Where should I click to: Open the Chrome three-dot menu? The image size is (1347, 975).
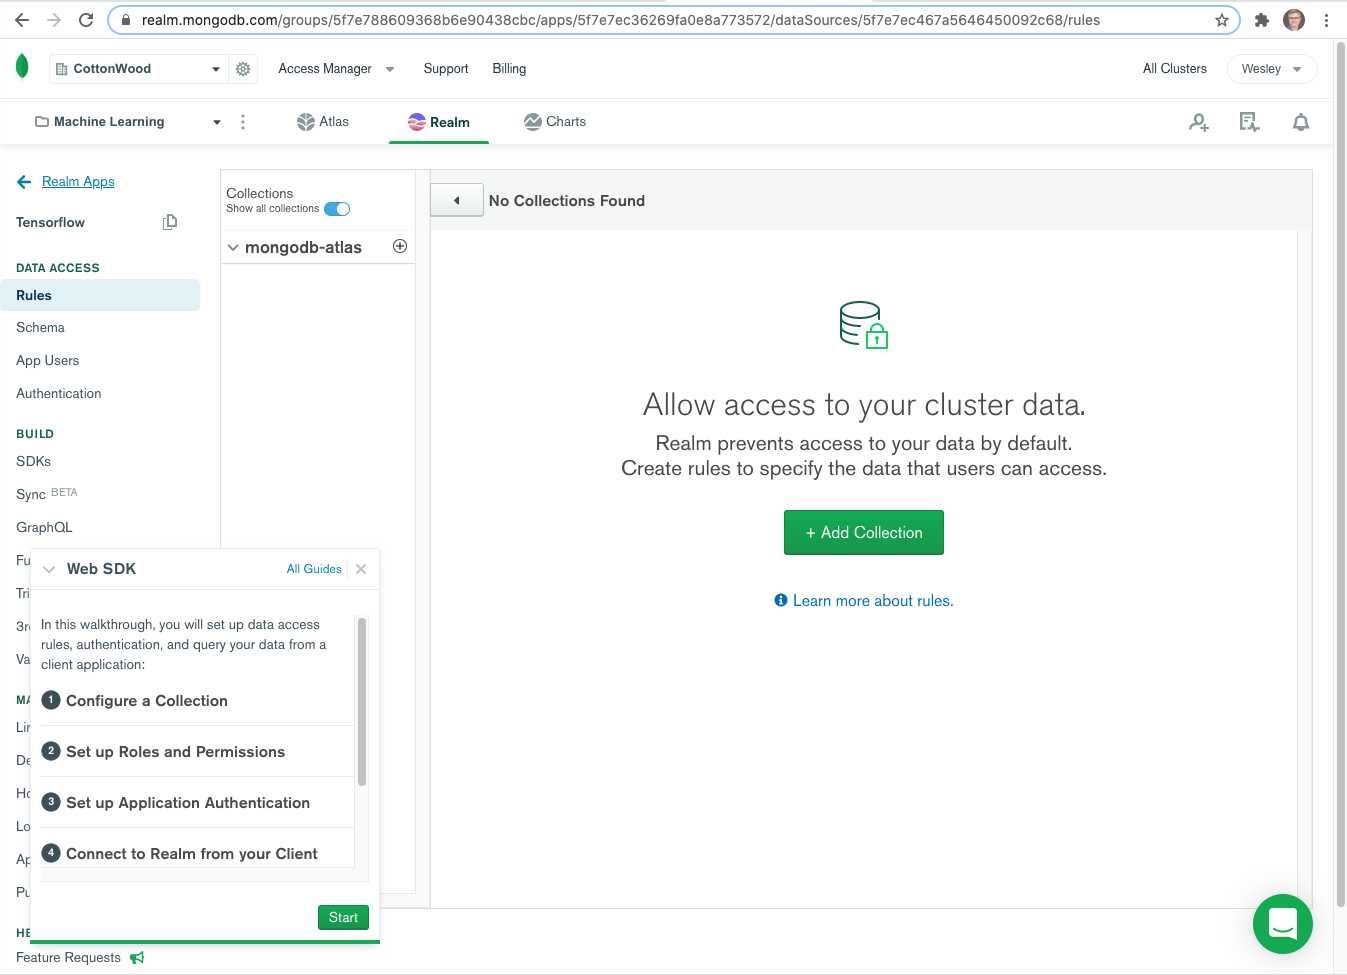(x=1326, y=20)
